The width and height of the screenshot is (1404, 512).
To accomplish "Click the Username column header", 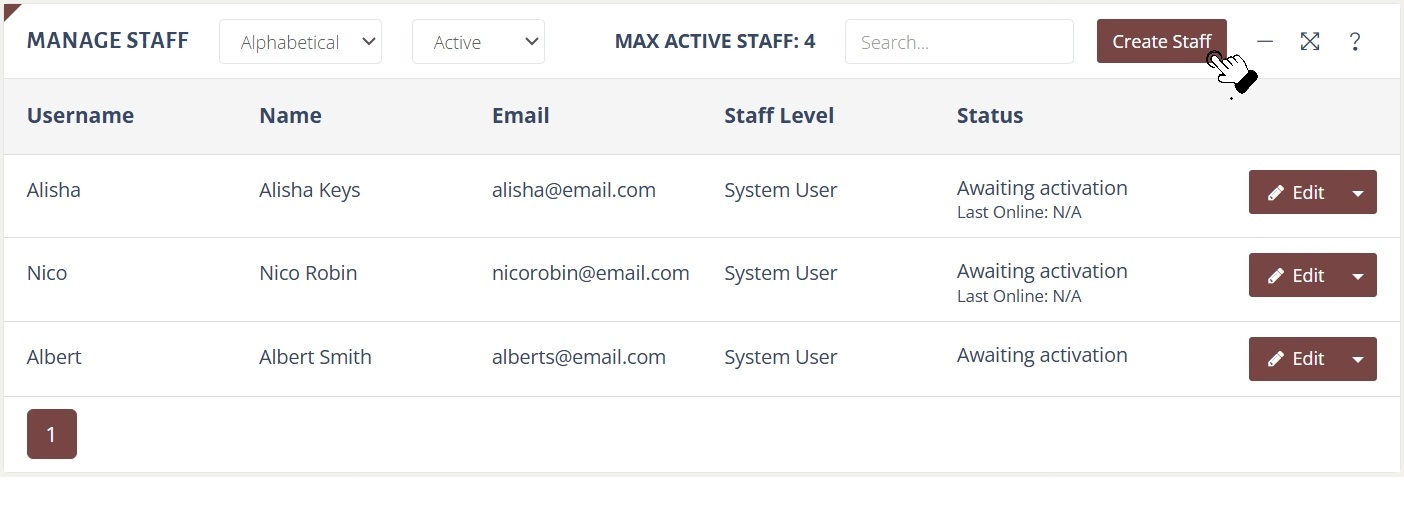I will 80,115.
